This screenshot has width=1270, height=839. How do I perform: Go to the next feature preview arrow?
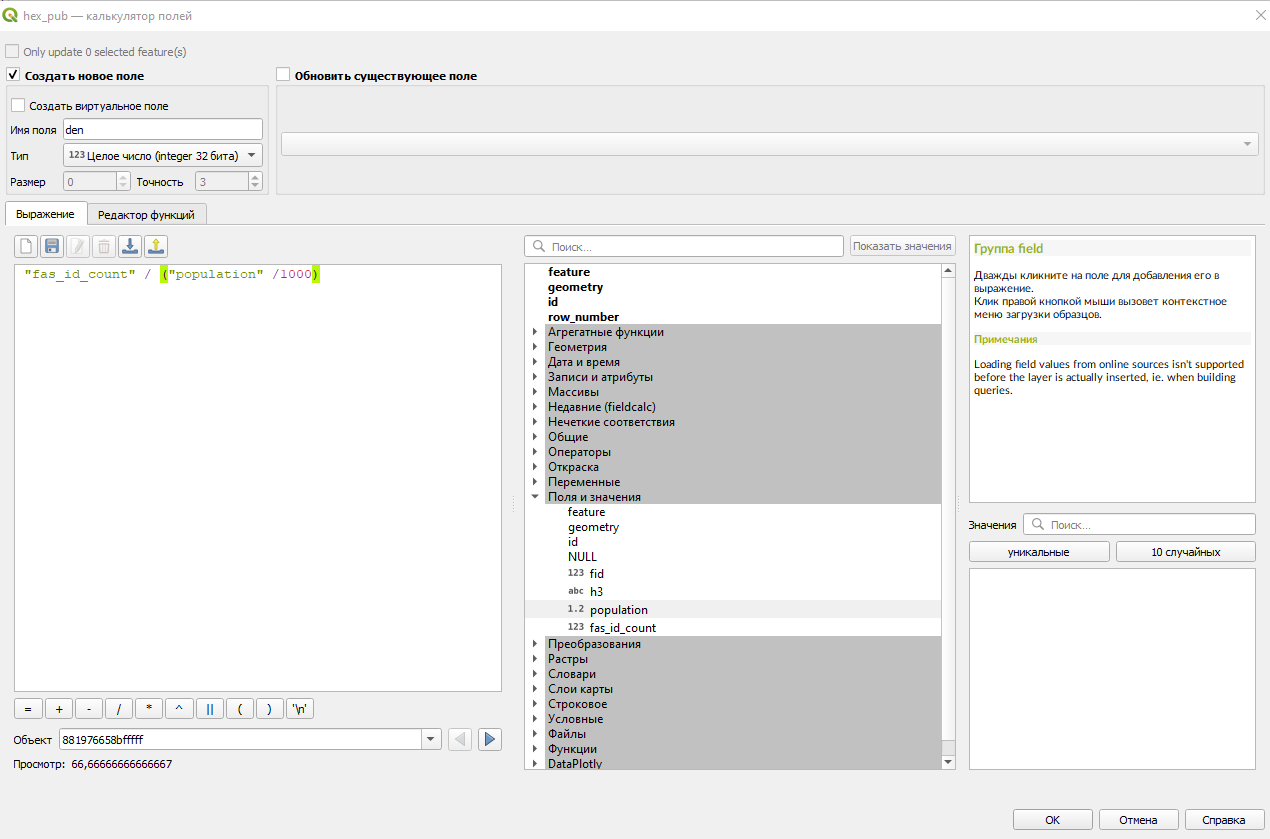tap(489, 739)
